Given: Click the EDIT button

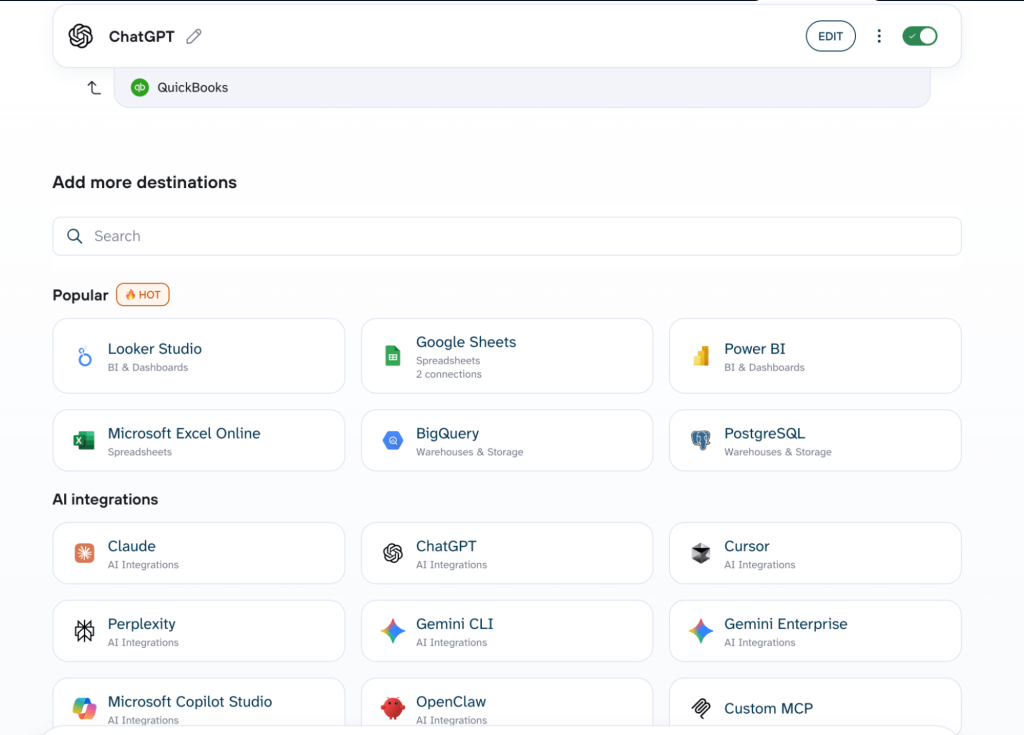Looking at the screenshot, I should point(830,36).
